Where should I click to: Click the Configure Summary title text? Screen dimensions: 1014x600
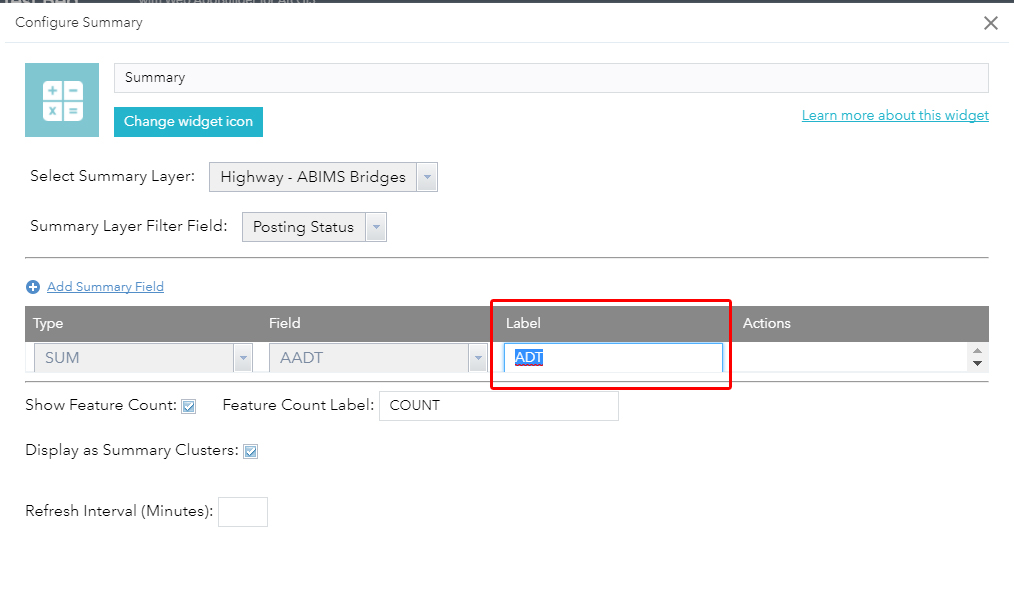click(79, 23)
